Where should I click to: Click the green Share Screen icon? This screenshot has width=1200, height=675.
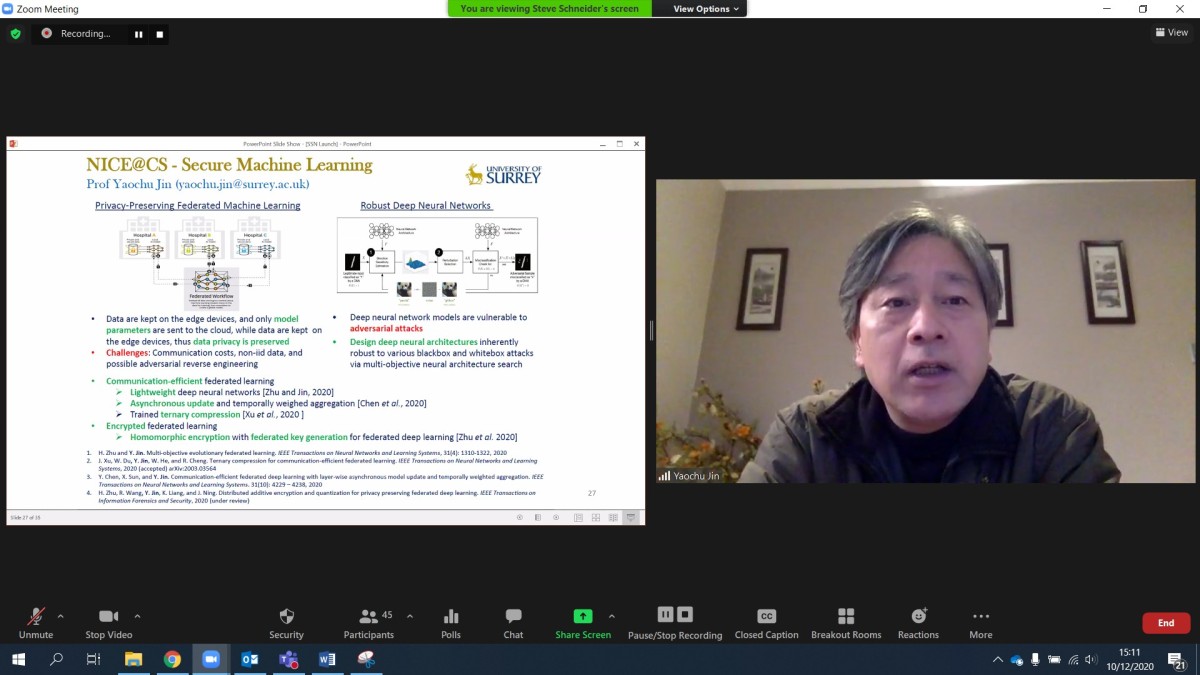tap(582, 616)
